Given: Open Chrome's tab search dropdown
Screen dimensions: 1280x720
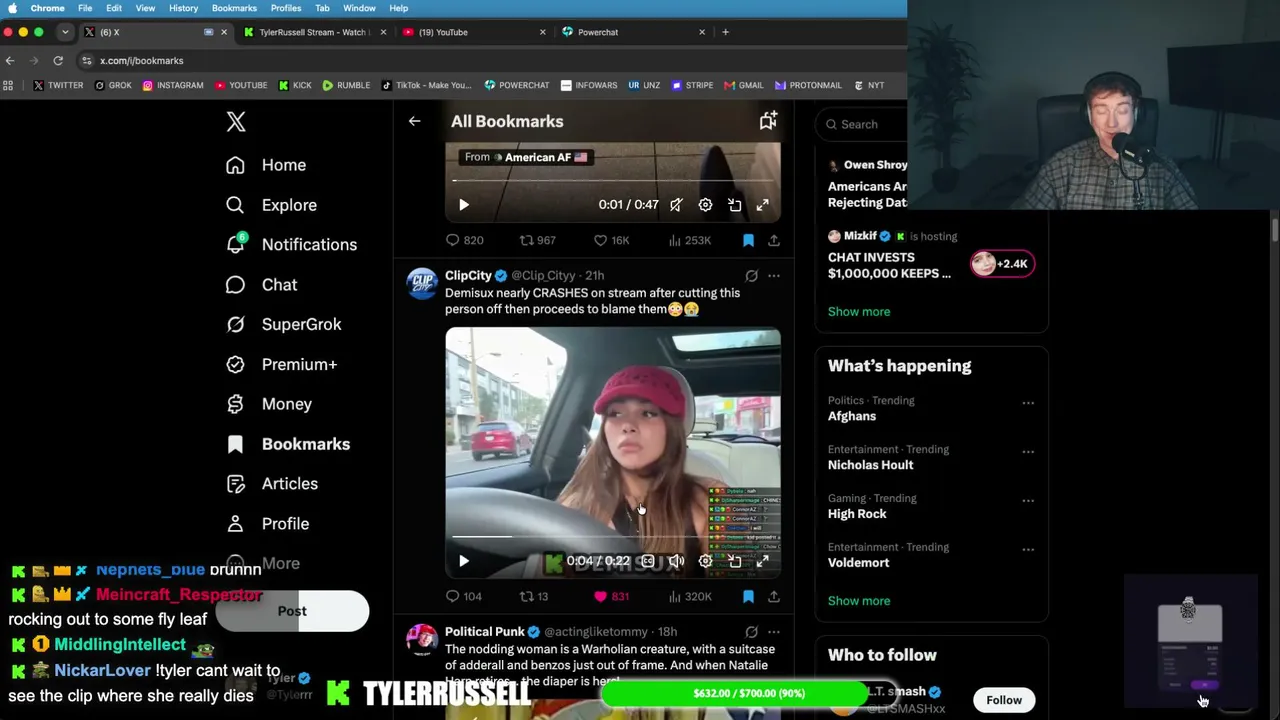Looking at the screenshot, I should pos(65,32).
